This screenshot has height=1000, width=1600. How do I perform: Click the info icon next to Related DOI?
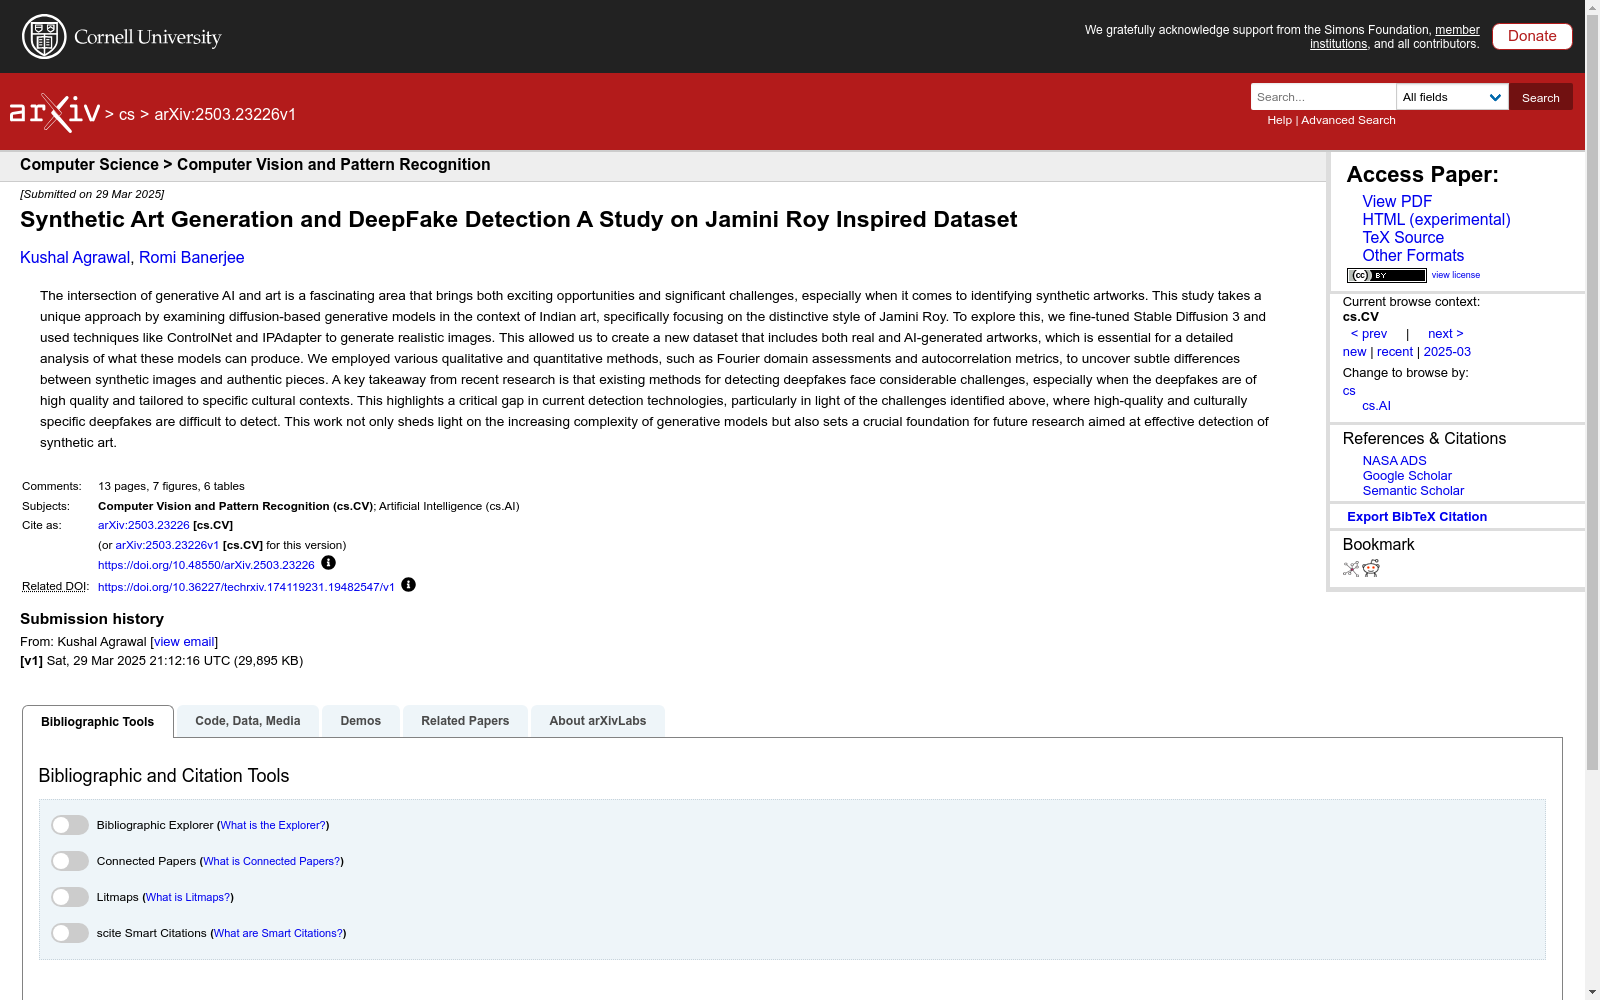coord(408,585)
